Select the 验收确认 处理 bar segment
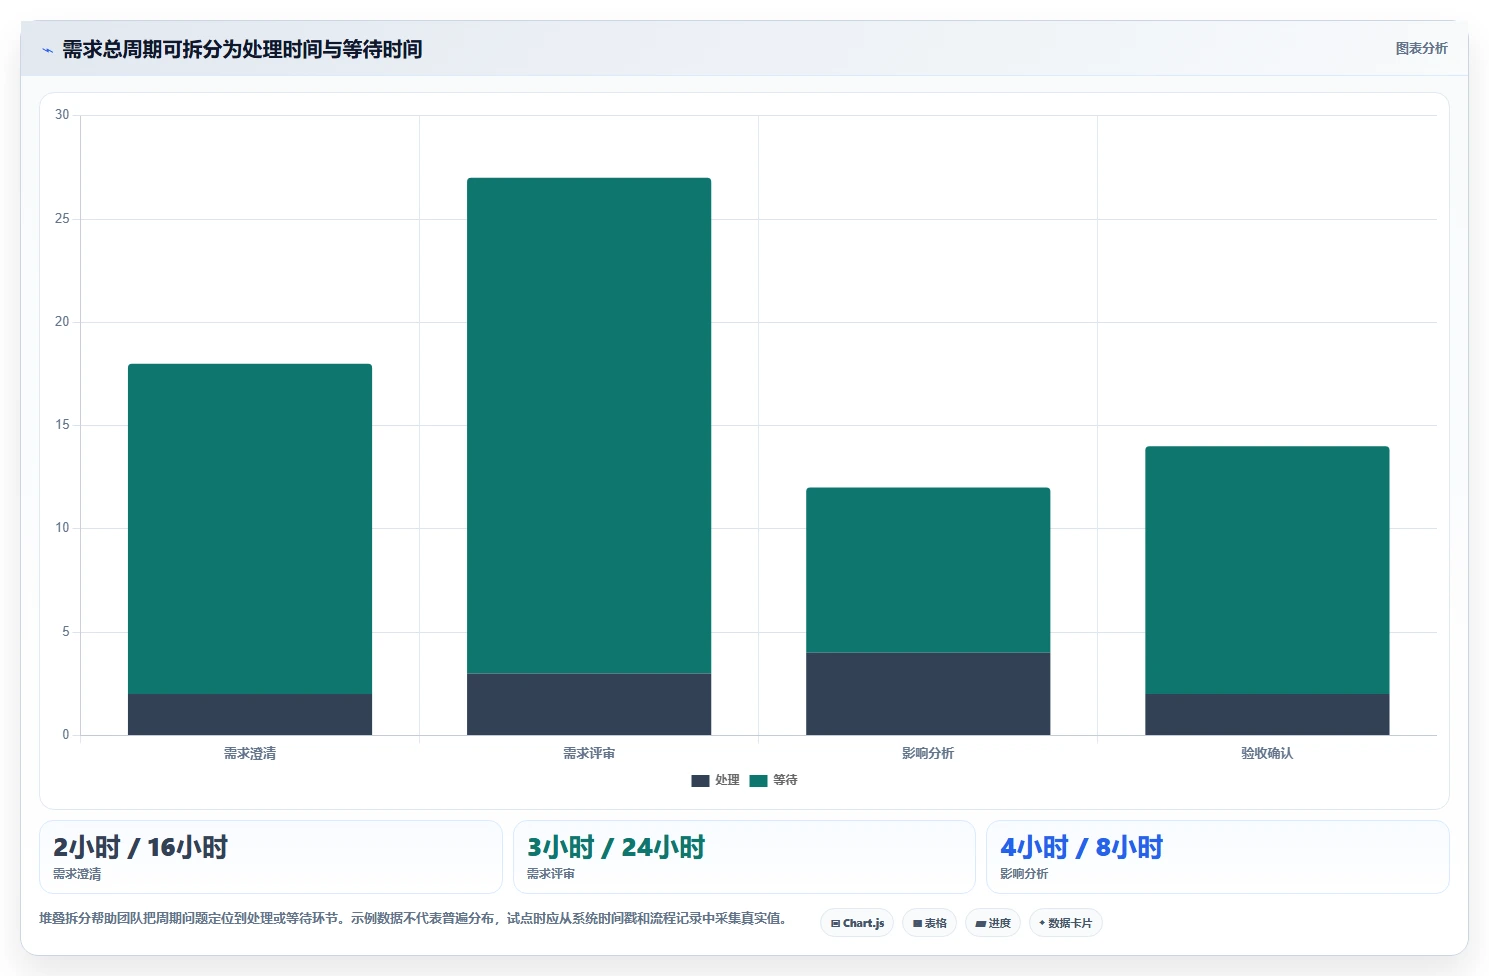The height and width of the screenshot is (976, 1489). pyautogui.click(x=1267, y=714)
